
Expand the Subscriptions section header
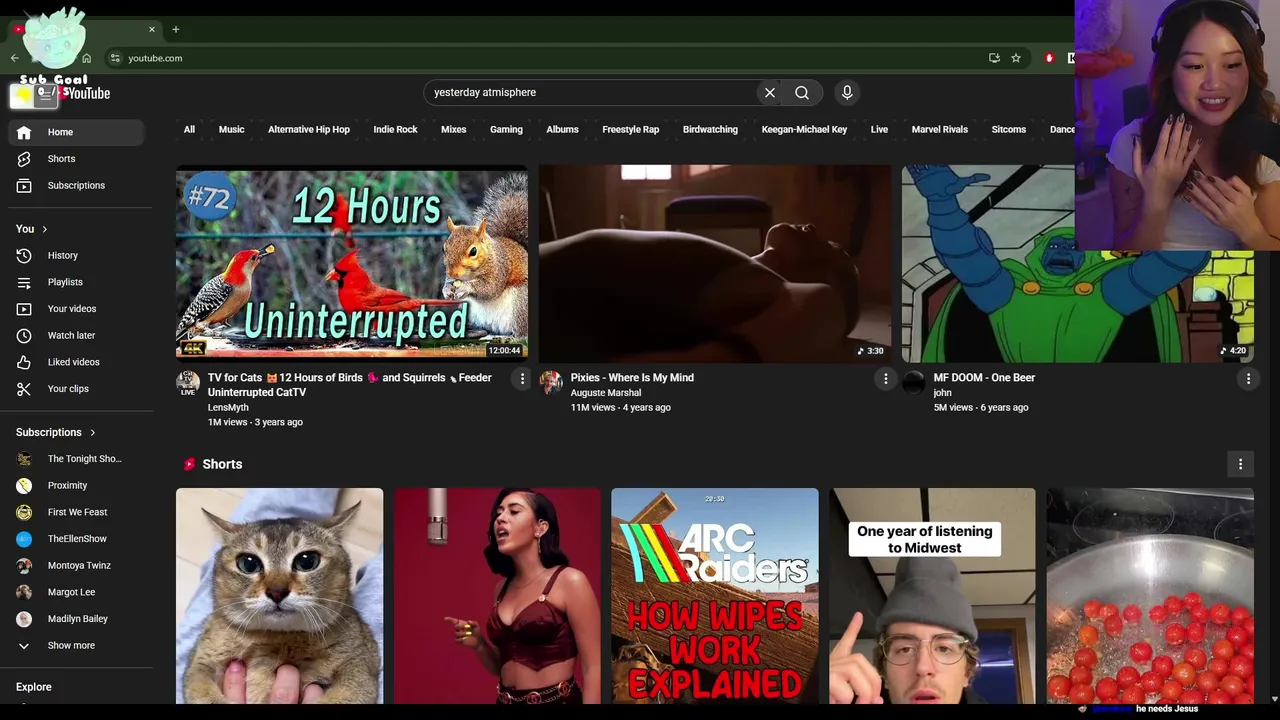pos(56,432)
